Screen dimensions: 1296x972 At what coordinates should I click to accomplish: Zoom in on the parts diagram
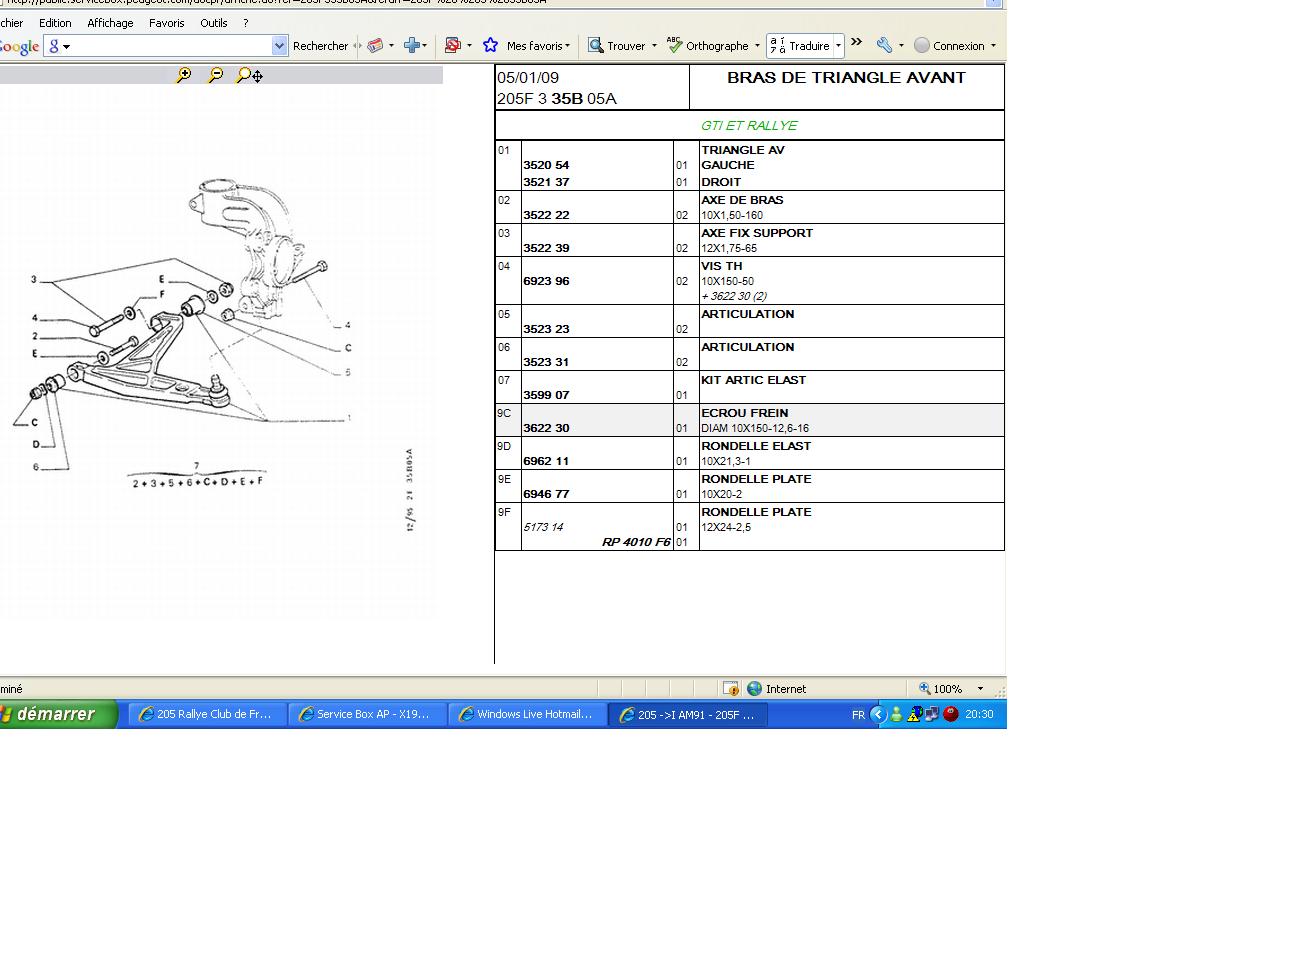(183, 75)
